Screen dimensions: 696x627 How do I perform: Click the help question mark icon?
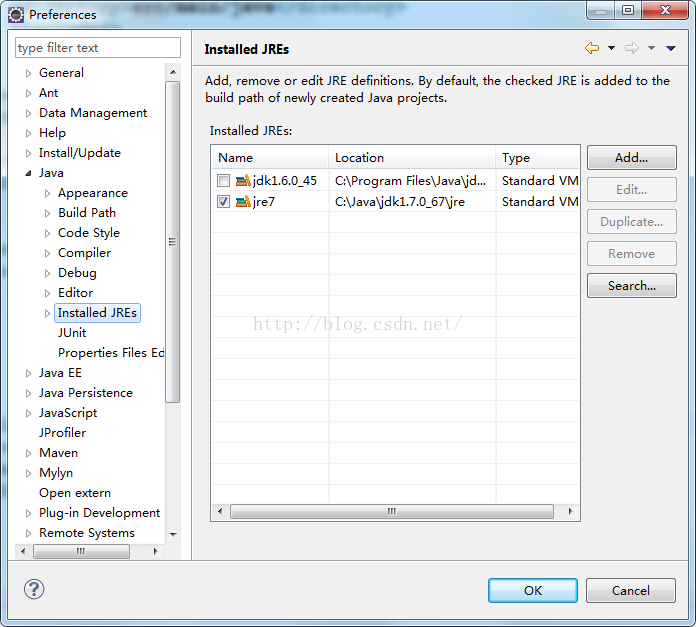34,589
